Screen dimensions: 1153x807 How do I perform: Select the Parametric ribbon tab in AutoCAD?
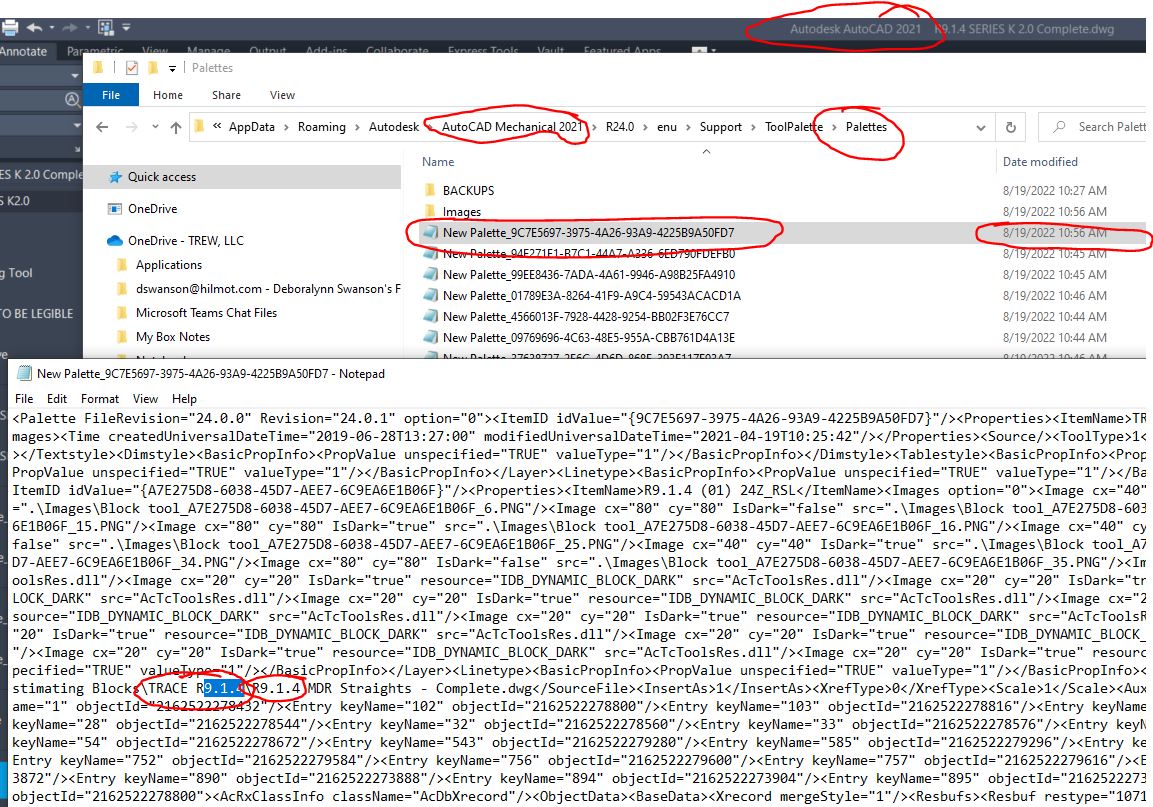click(x=96, y=51)
